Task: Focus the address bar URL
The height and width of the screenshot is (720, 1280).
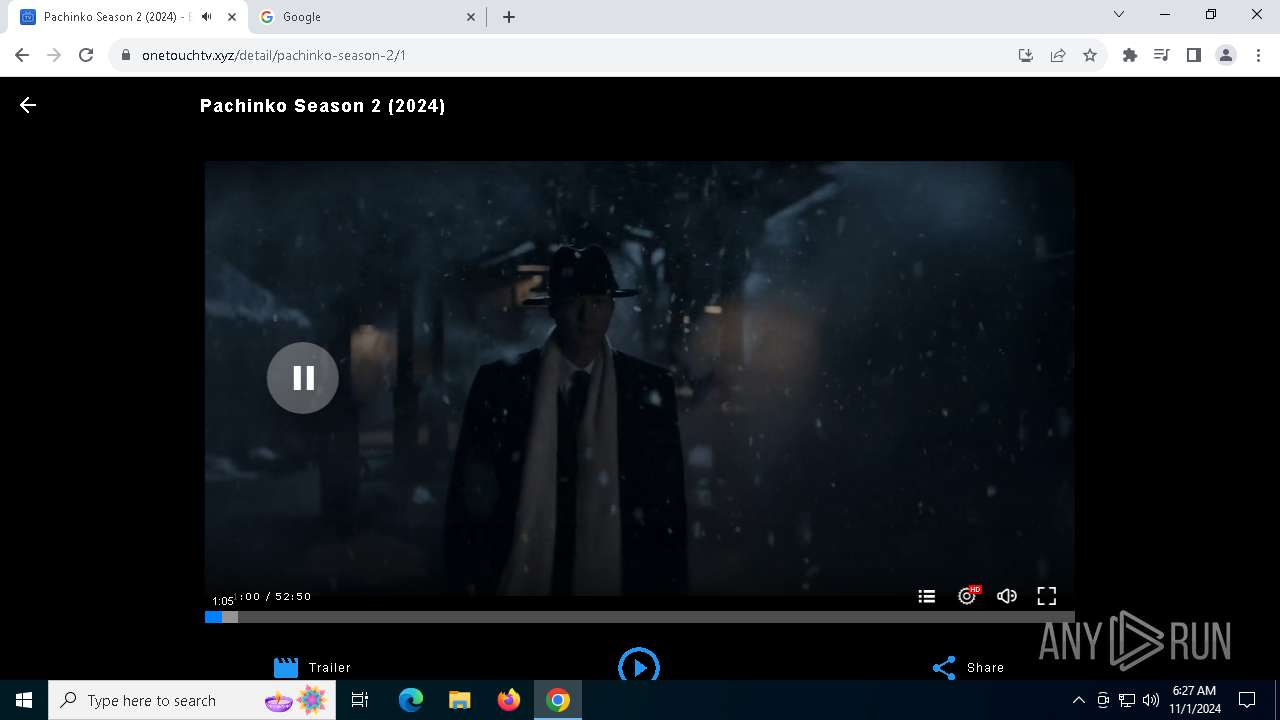Action: tap(274, 55)
